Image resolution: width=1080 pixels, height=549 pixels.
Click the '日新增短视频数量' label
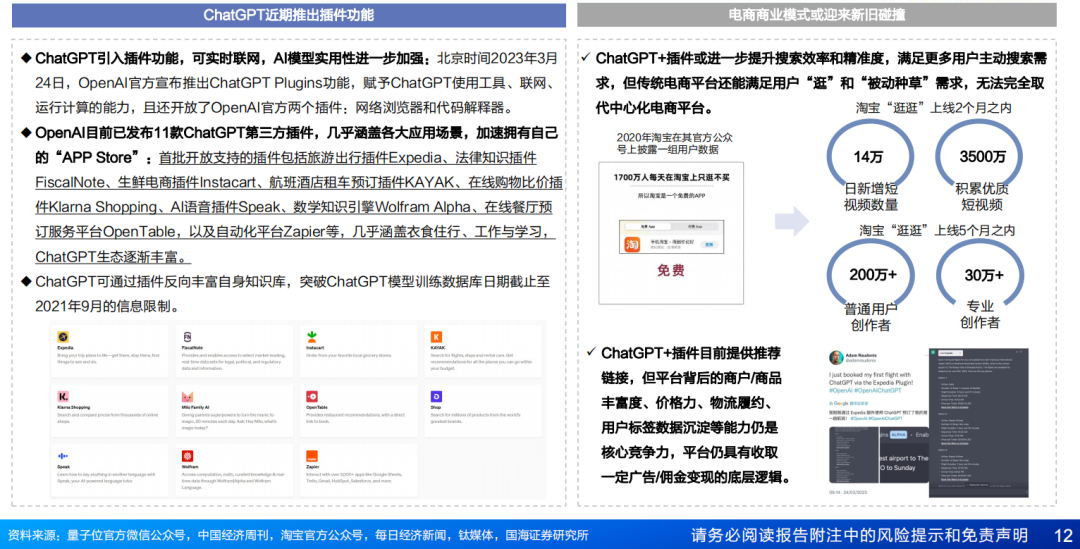[x=871, y=196]
